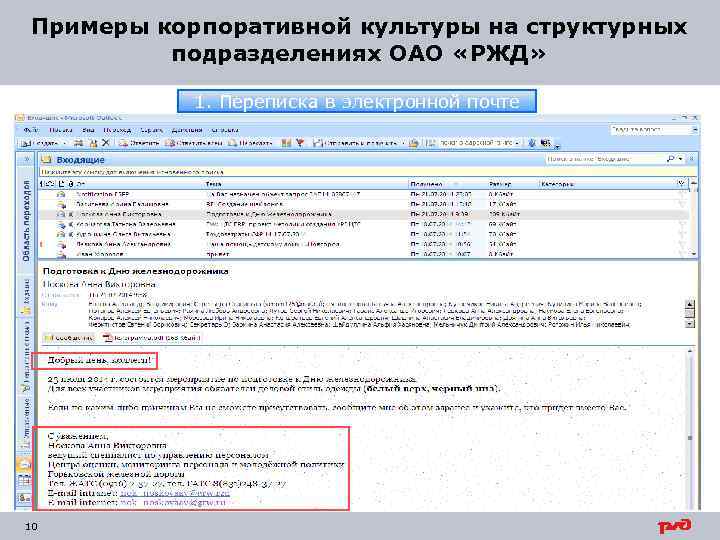
Task: Open the Действия menu
Action: click(187, 130)
